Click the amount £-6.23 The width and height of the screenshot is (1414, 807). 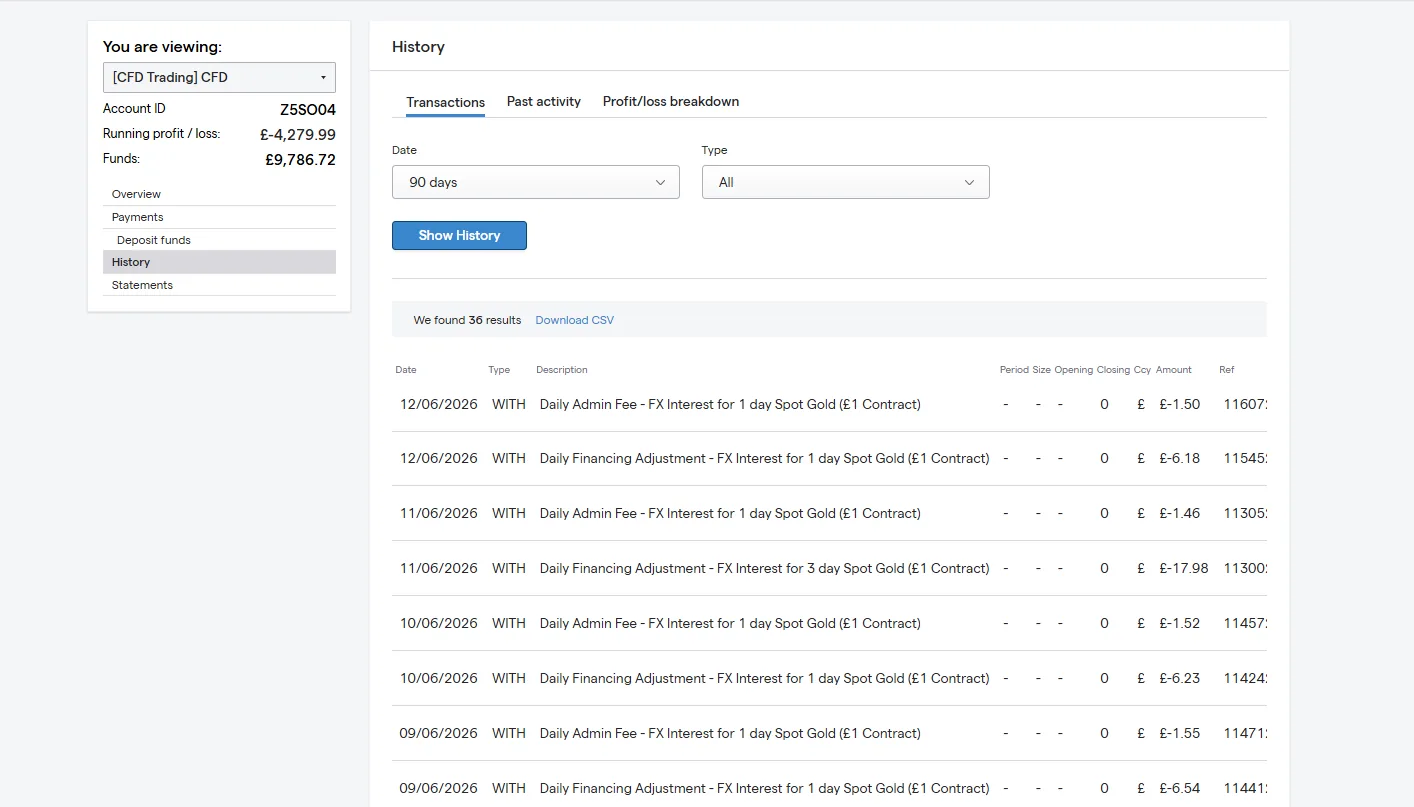[1180, 678]
